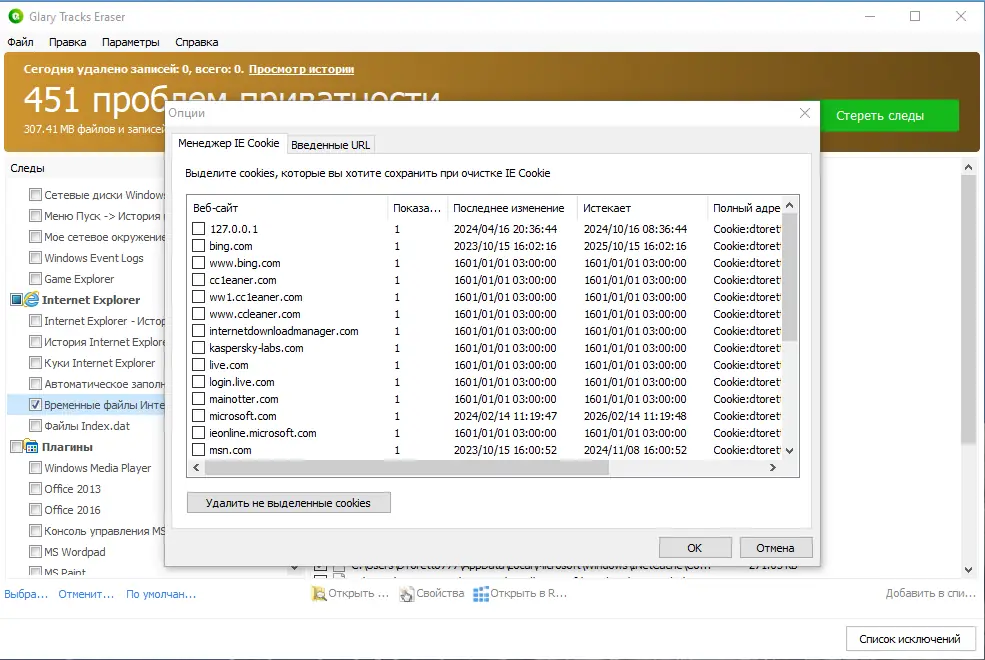Open the Справка menu

(x=197, y=42)
